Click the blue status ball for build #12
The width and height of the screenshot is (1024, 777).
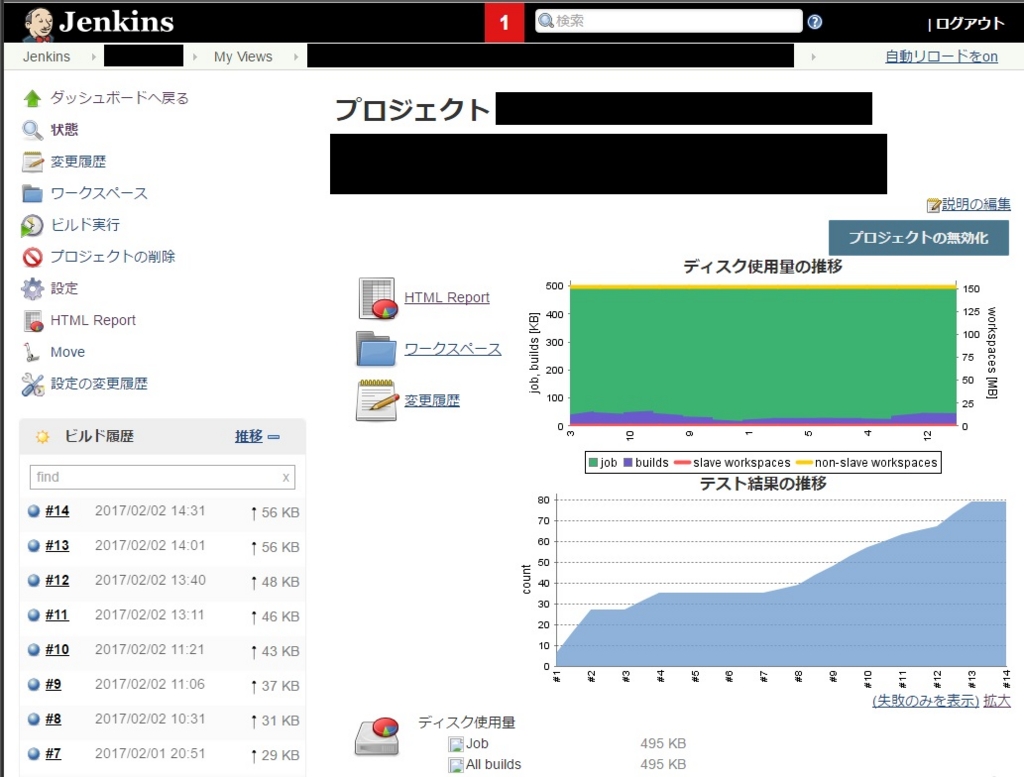click(x=34, y=580)
